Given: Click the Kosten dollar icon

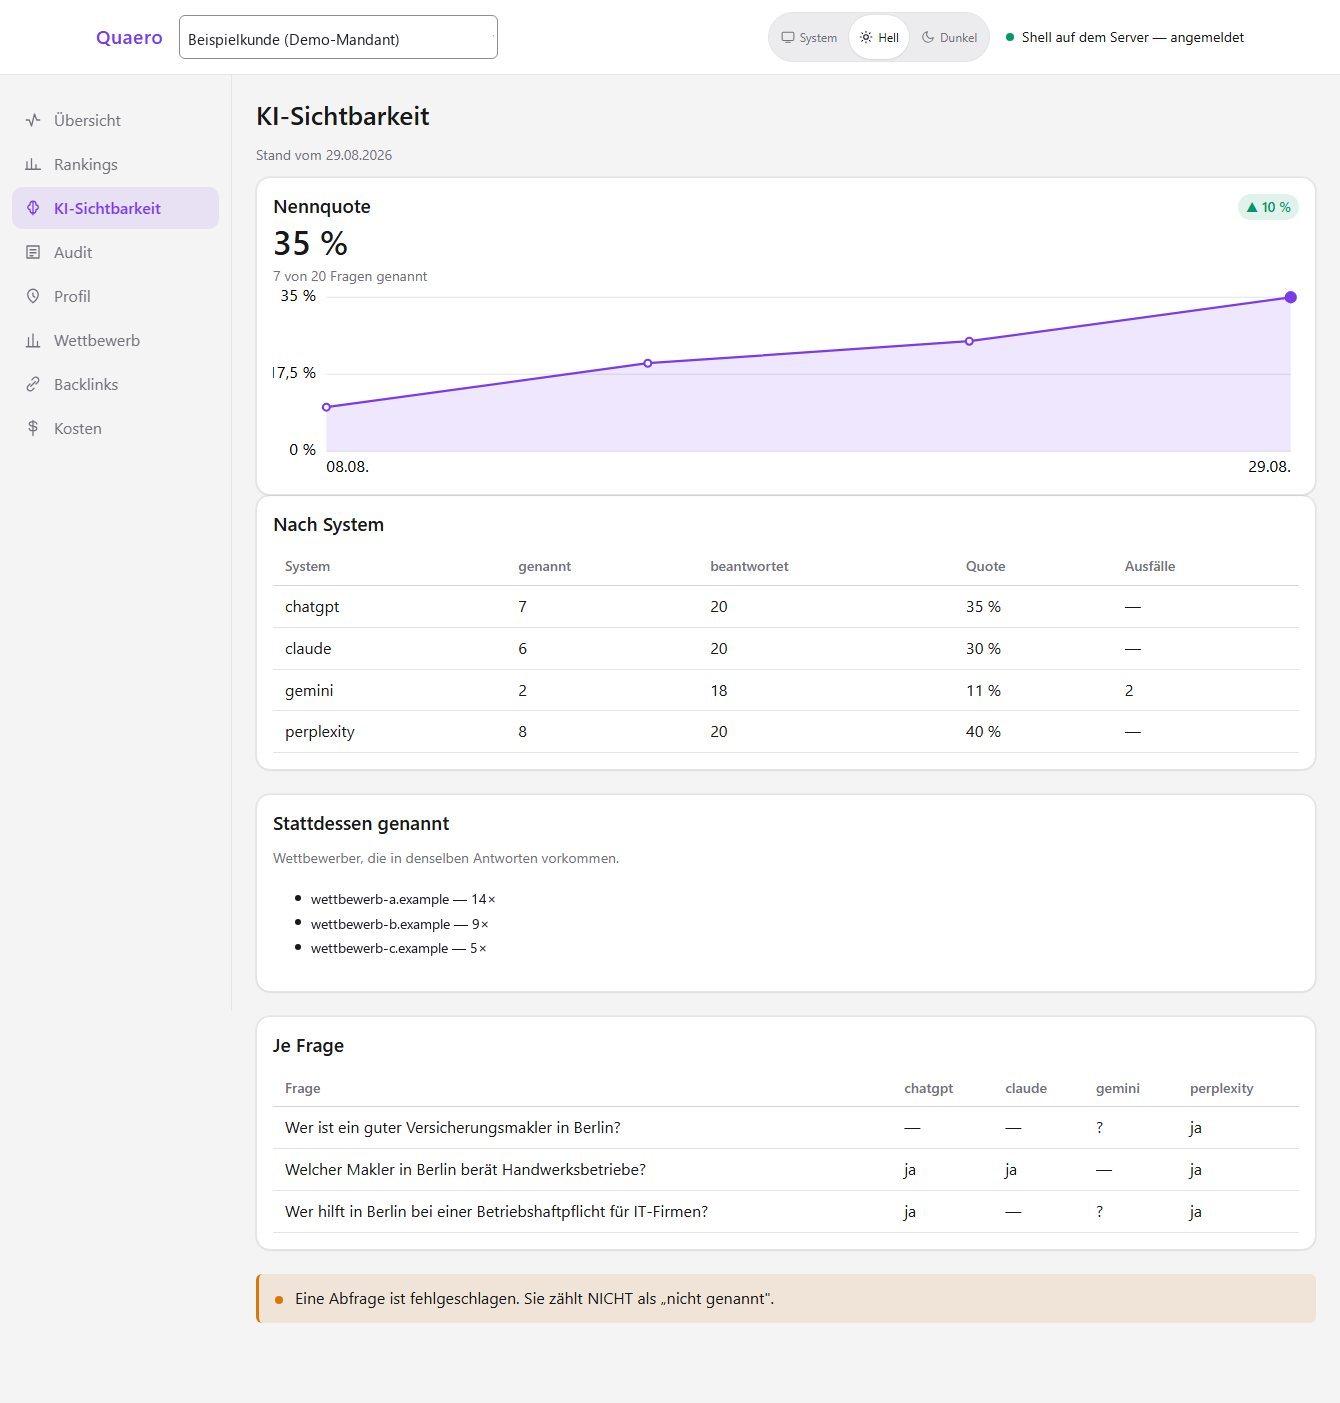Looking at the screenshot, I should (x=33, y=428).
